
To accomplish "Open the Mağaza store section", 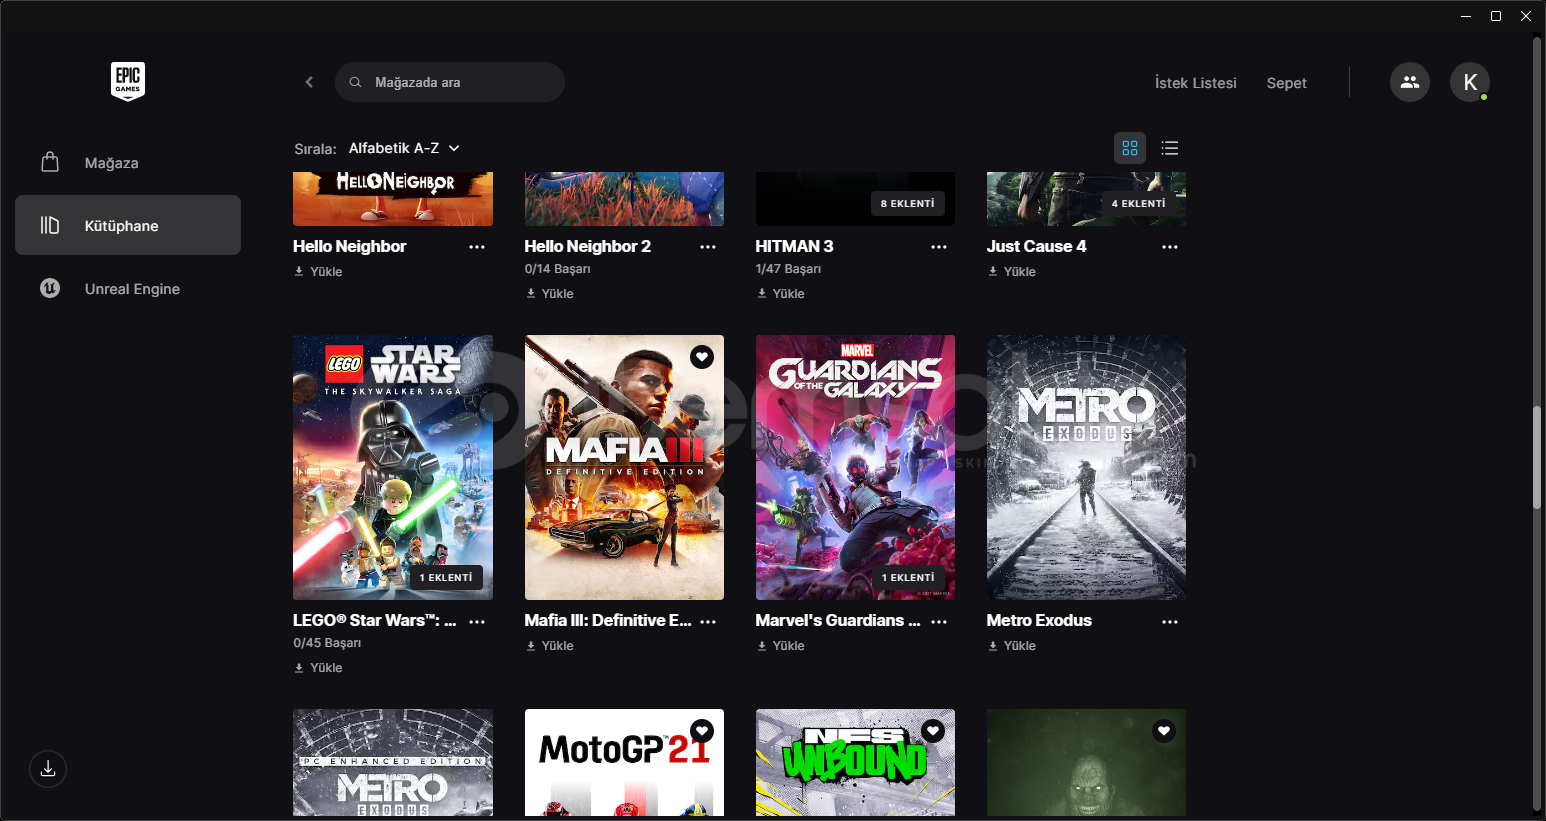I will 128,163.
